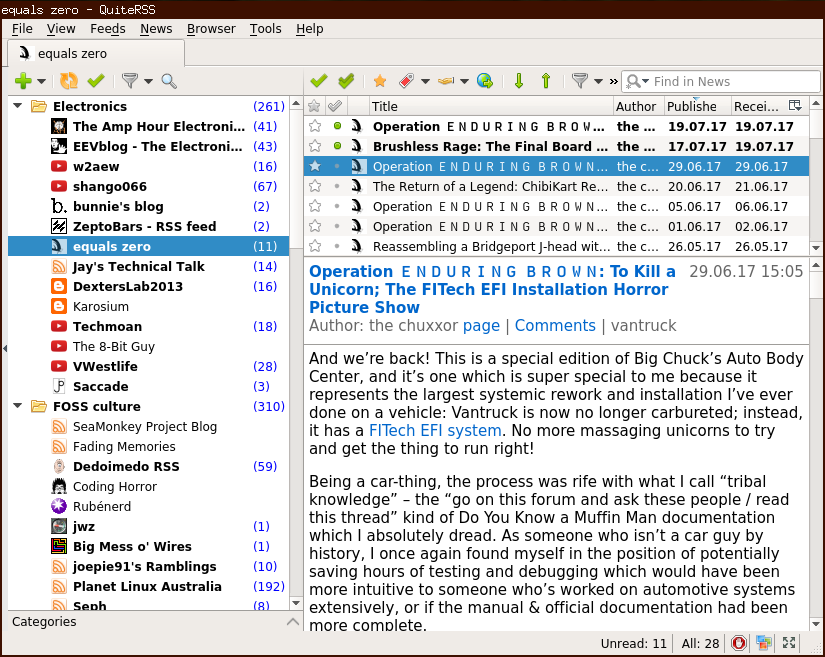Follow the FITech EFI system link
Viewport: 825px width, 657px height.
tap(435, 430)
